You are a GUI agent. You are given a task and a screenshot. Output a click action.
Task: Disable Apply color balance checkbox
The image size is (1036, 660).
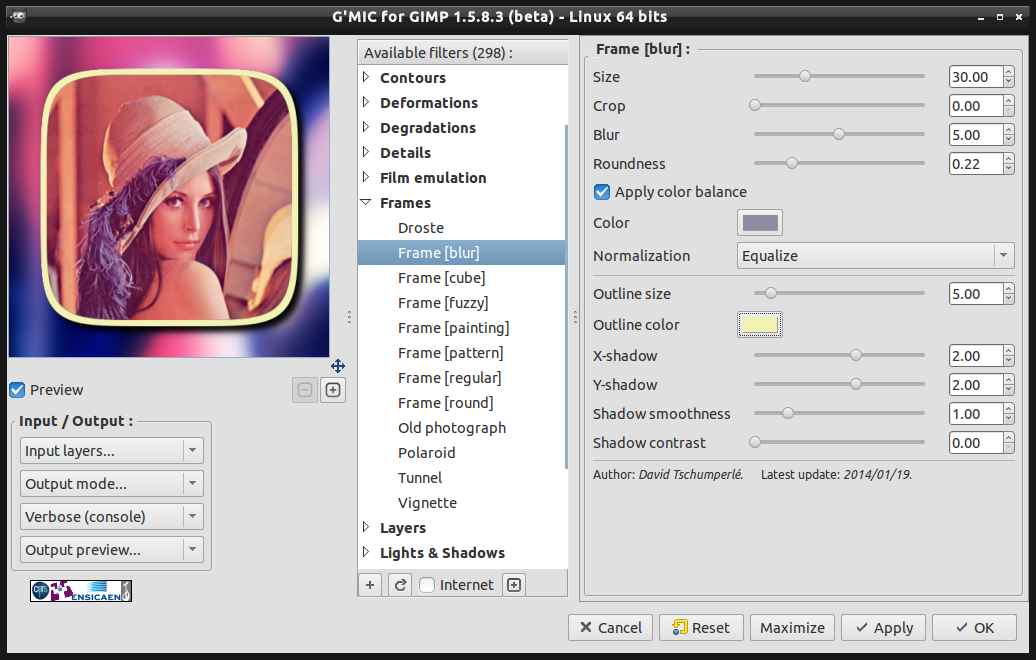[x=602, y=192]
